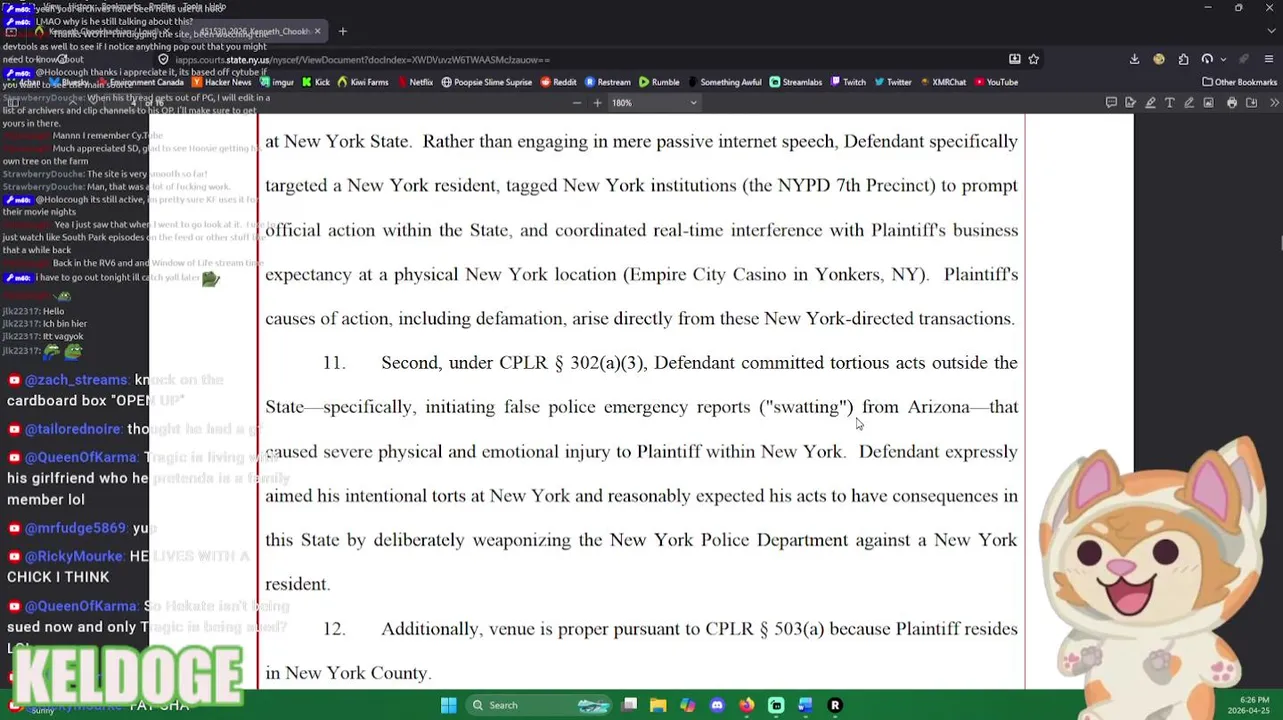Viewport: 1283px width, 720px height.
Task: Click the taskbar Search box
Action: click(x=539, y=705)
